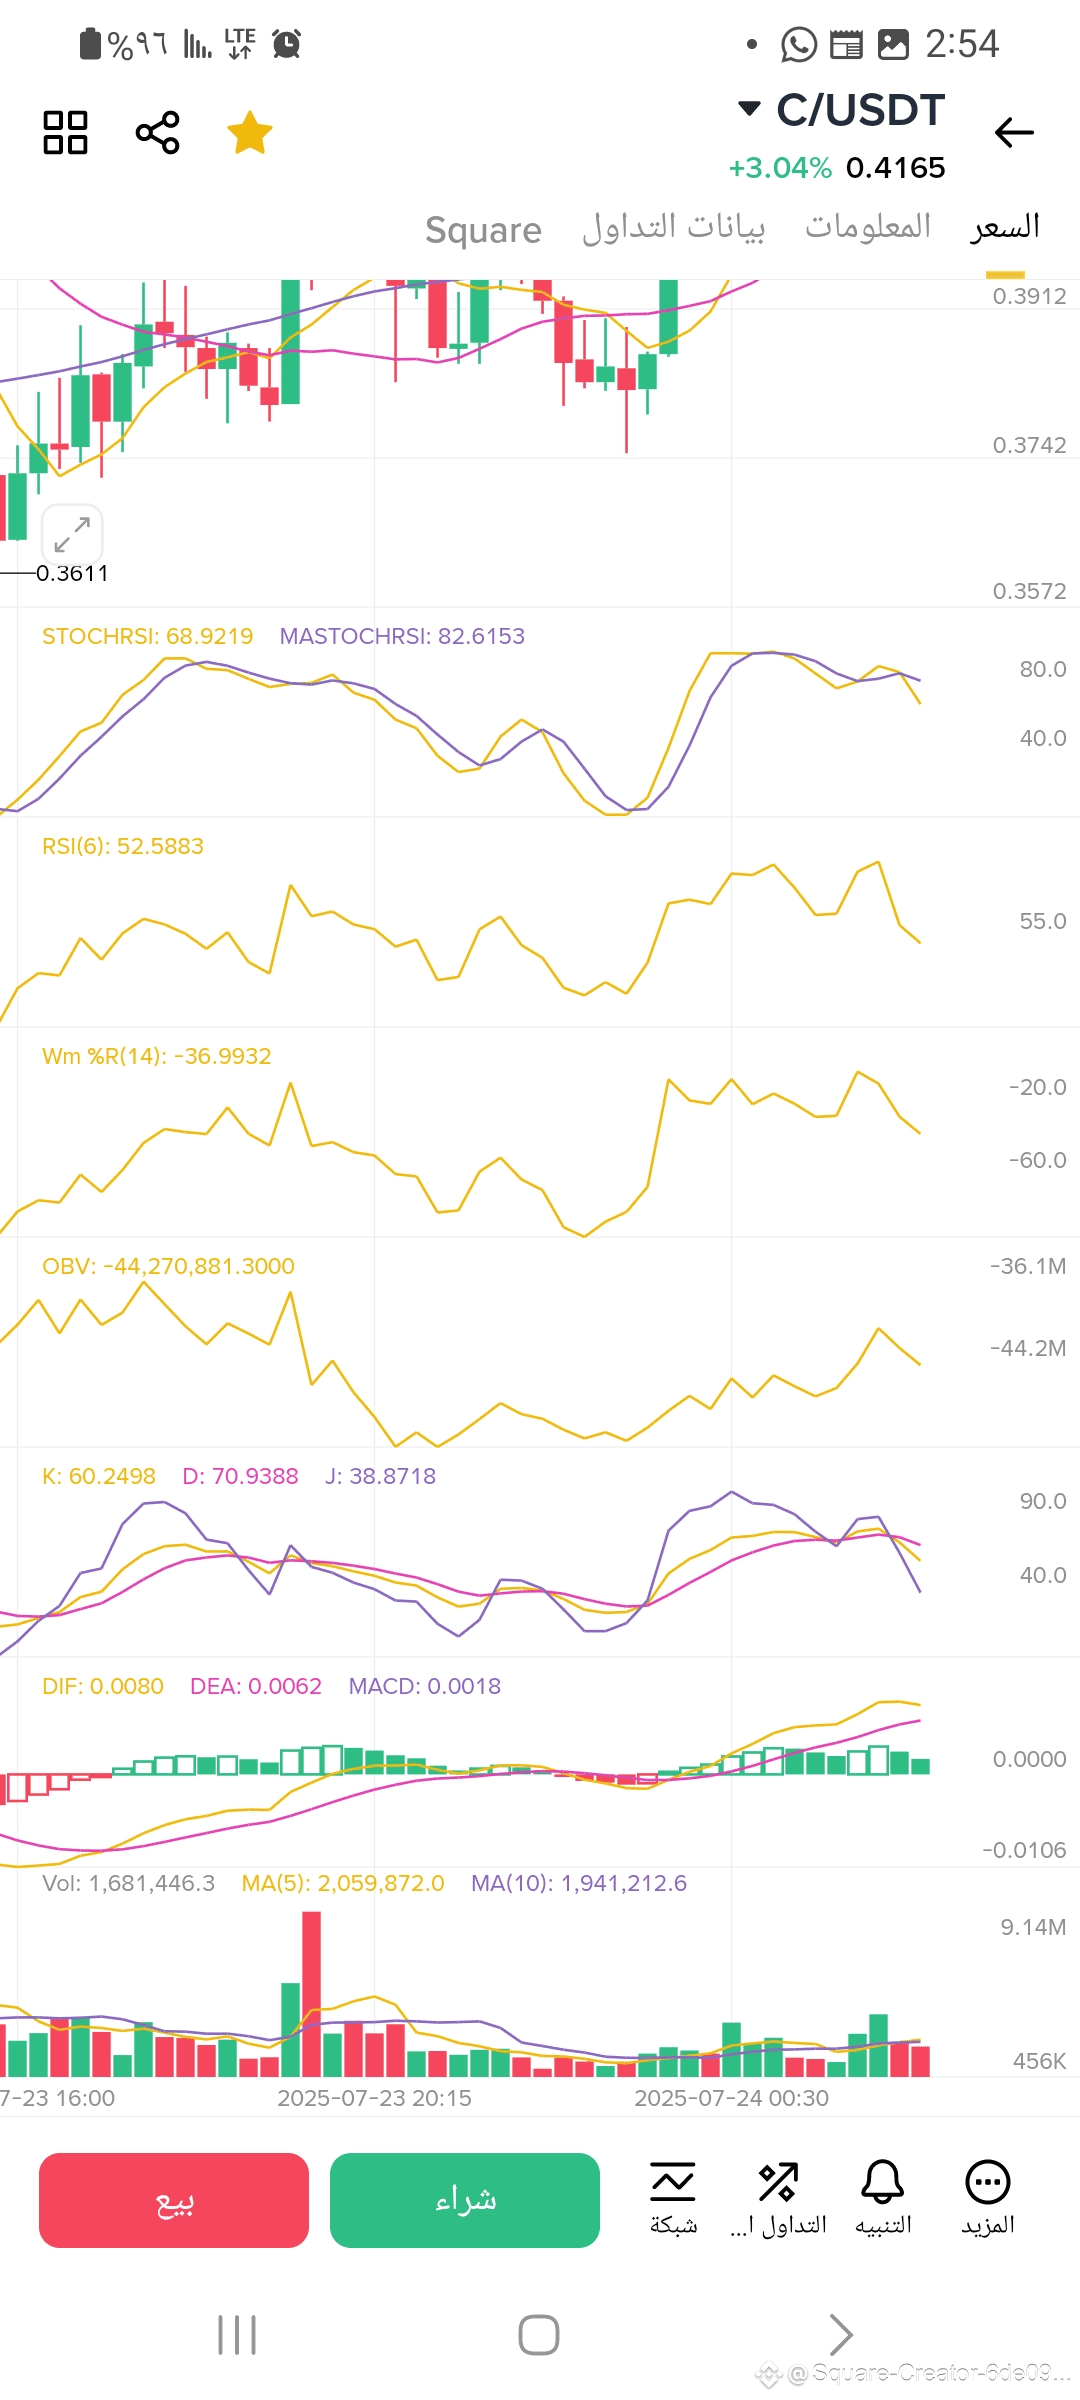This screenshot has width=1080, height=2400.
Task: Select the STOCHRSI indicator label
Action: [147, 636]
